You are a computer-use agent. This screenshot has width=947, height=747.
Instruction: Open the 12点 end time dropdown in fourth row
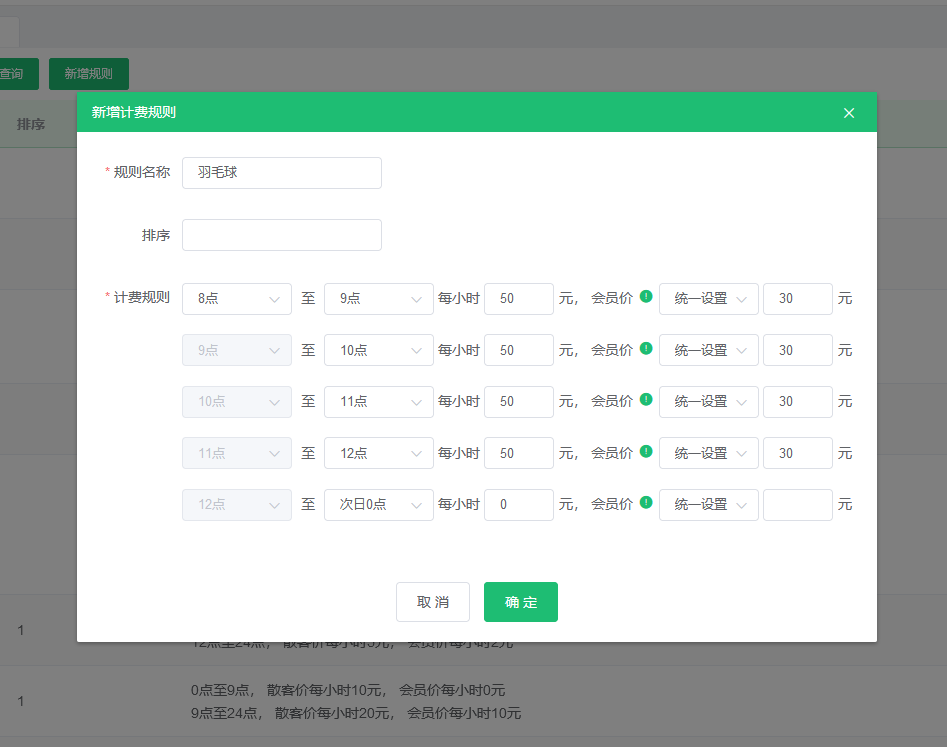click(x=379, y=453)
